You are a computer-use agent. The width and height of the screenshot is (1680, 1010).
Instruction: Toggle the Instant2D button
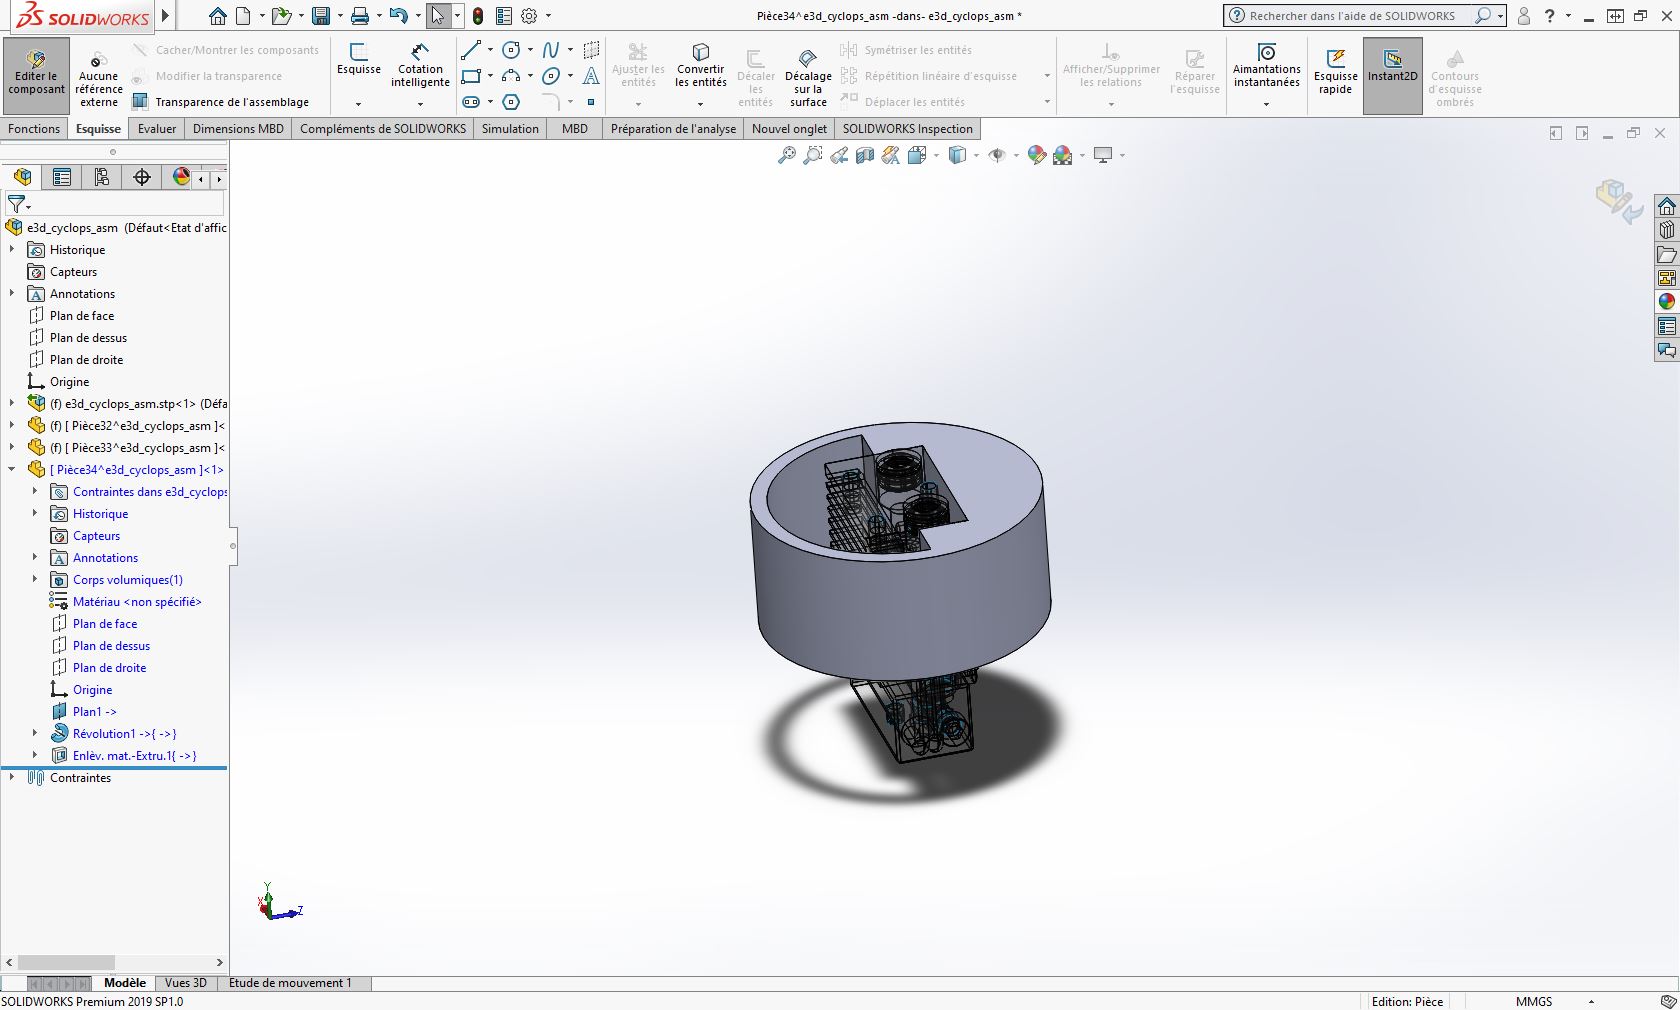[x=1392, y=75]
